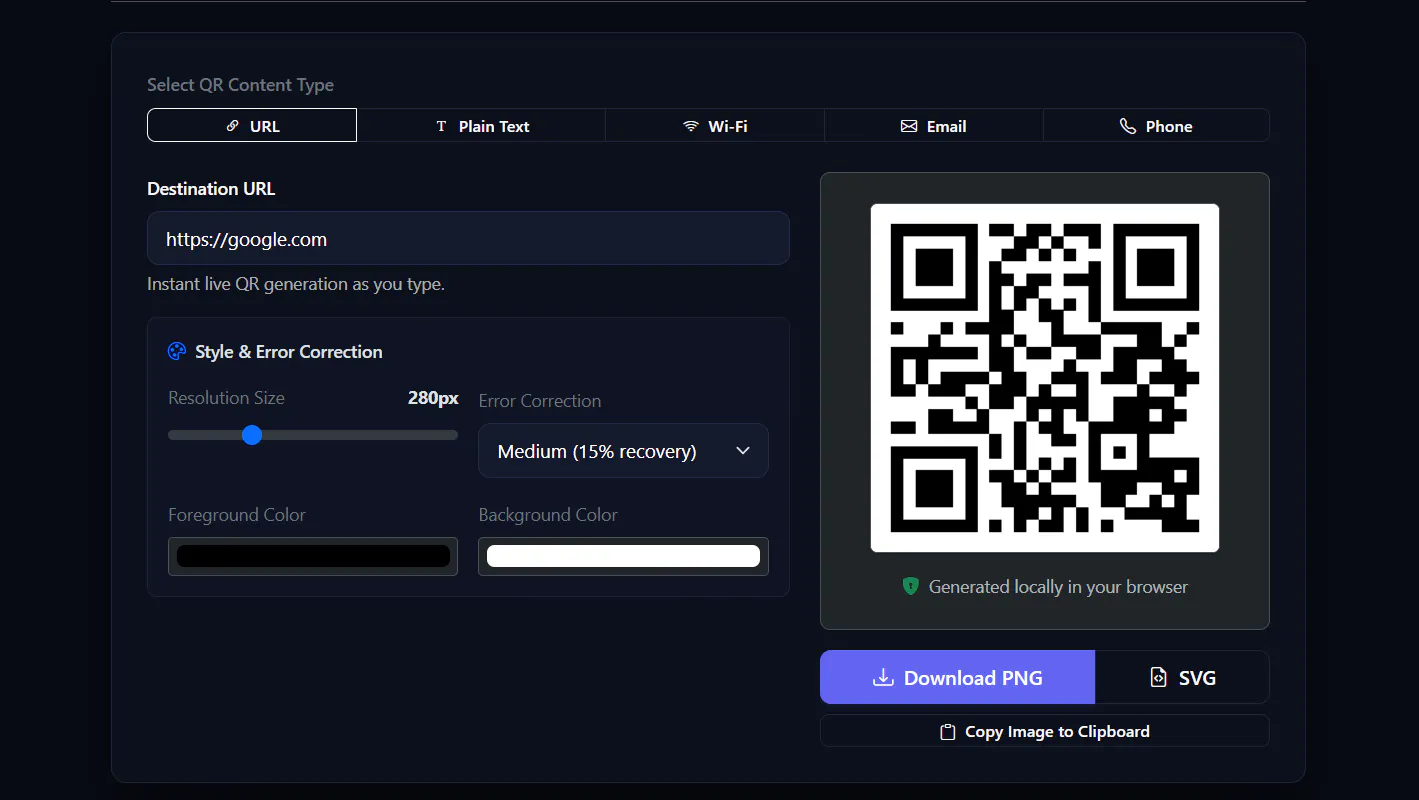Click the text T icon beside Plain Text
This screenshot has width=1419, height=800.
click(x=441, y=126)
